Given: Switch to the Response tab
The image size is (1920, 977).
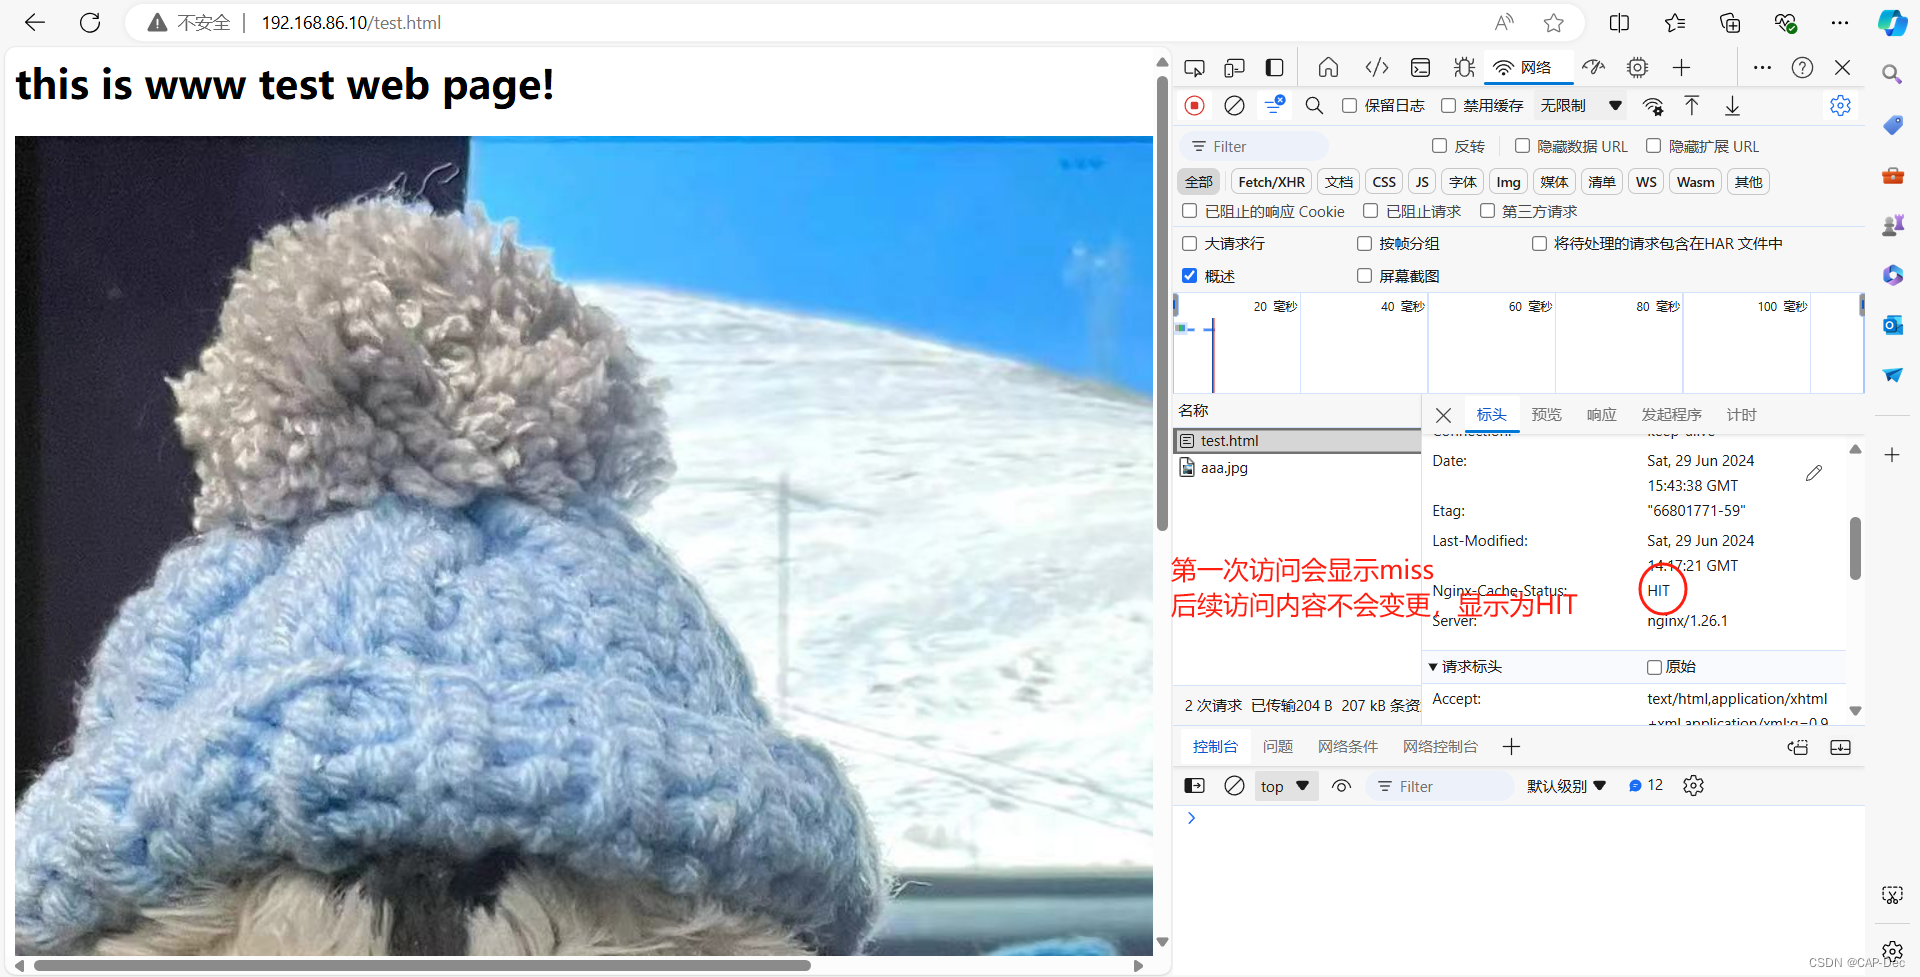Looking at the screenshot, I should point(1601,414).
